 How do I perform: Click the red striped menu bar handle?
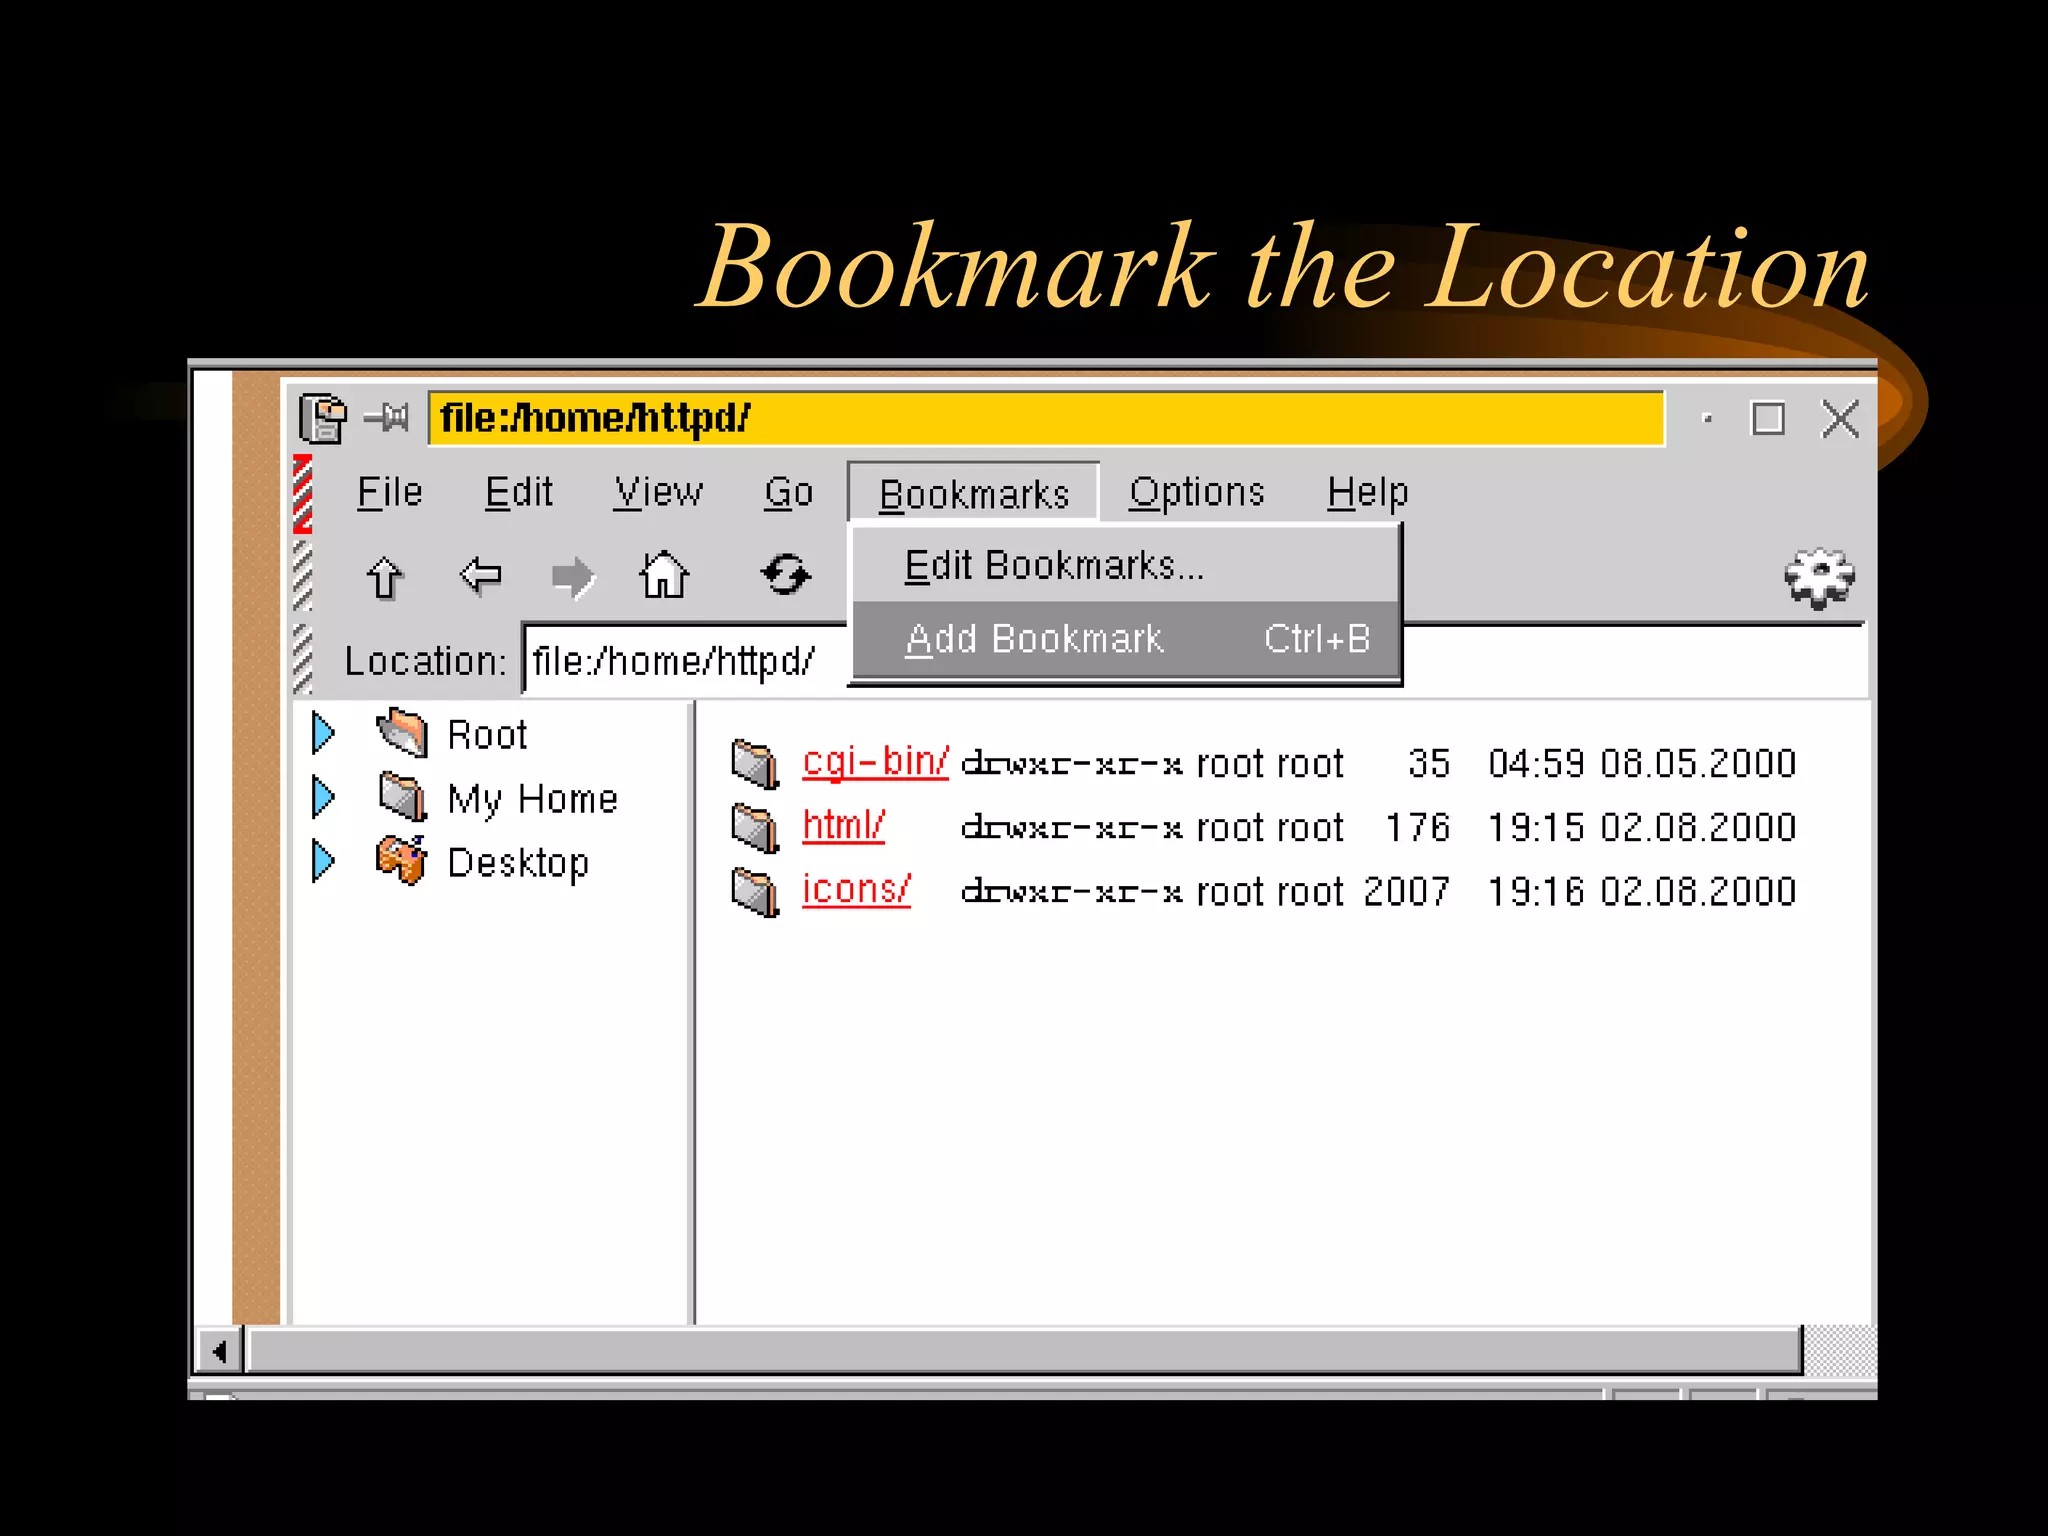pos(302,494)
